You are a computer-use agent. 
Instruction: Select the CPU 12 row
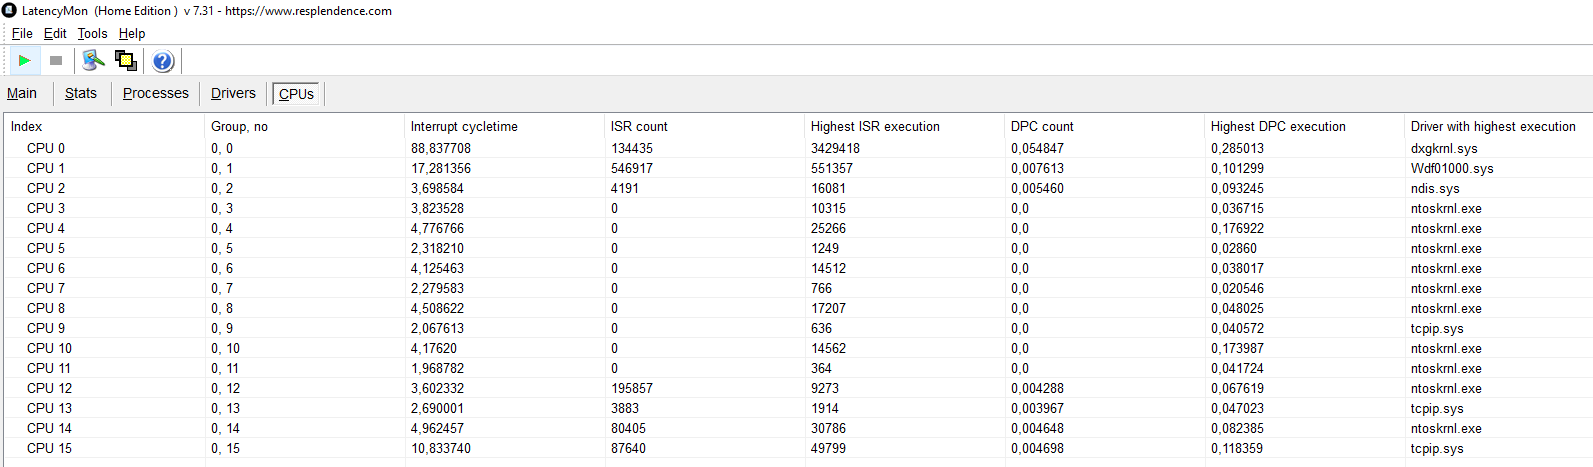point(49,388)
